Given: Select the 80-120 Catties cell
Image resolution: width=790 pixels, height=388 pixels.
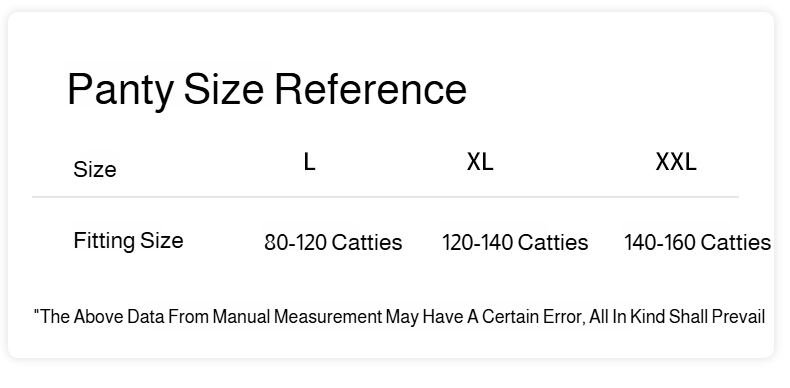Looking at the screenshot, I should (x=334, y=242).
